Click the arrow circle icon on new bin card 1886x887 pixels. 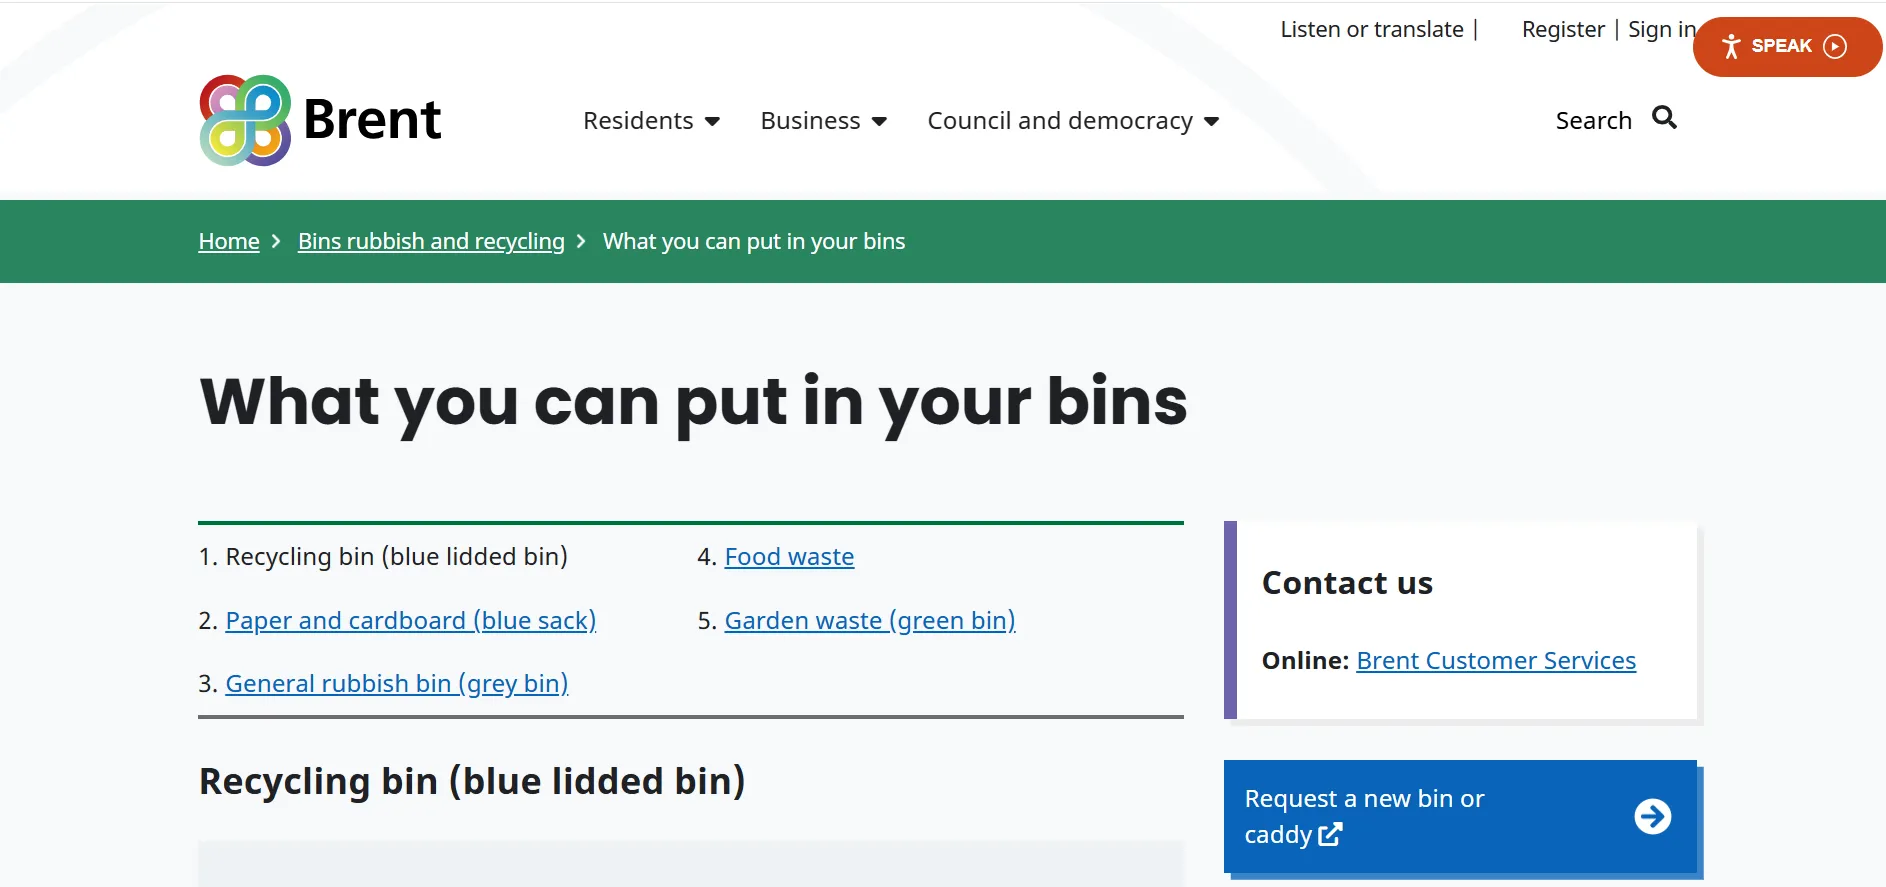(1652, 816)
